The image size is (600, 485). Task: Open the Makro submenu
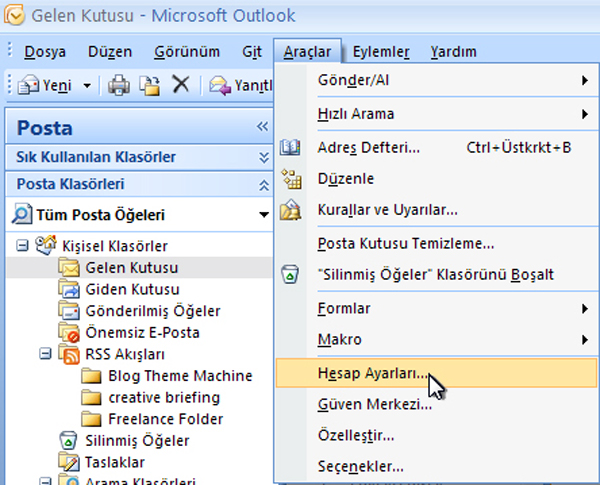tap(437, 340)
